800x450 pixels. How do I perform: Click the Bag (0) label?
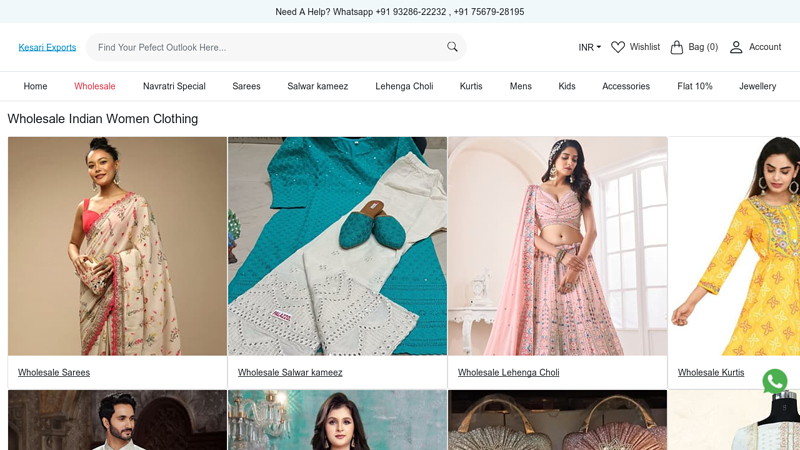click(703, 47)
